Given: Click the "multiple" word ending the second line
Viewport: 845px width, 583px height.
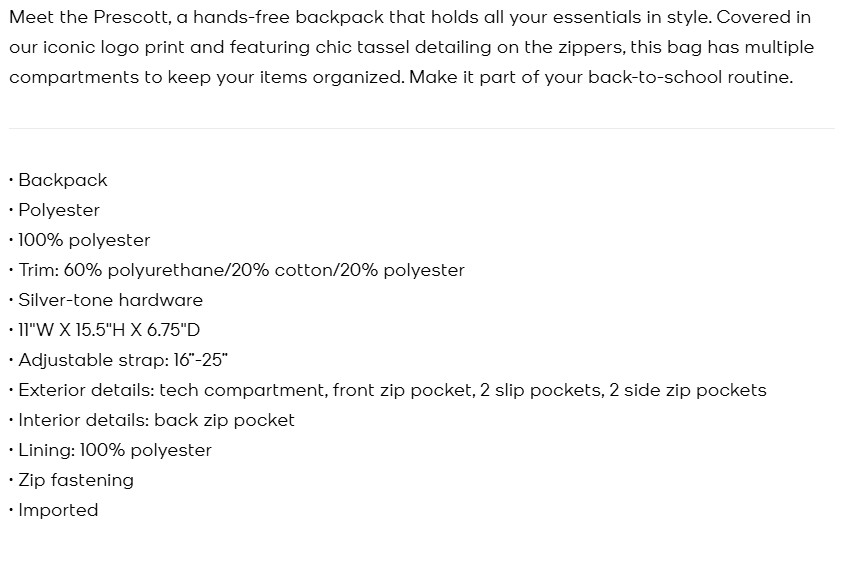Looking at the screenshot, I should coord(777,47).
